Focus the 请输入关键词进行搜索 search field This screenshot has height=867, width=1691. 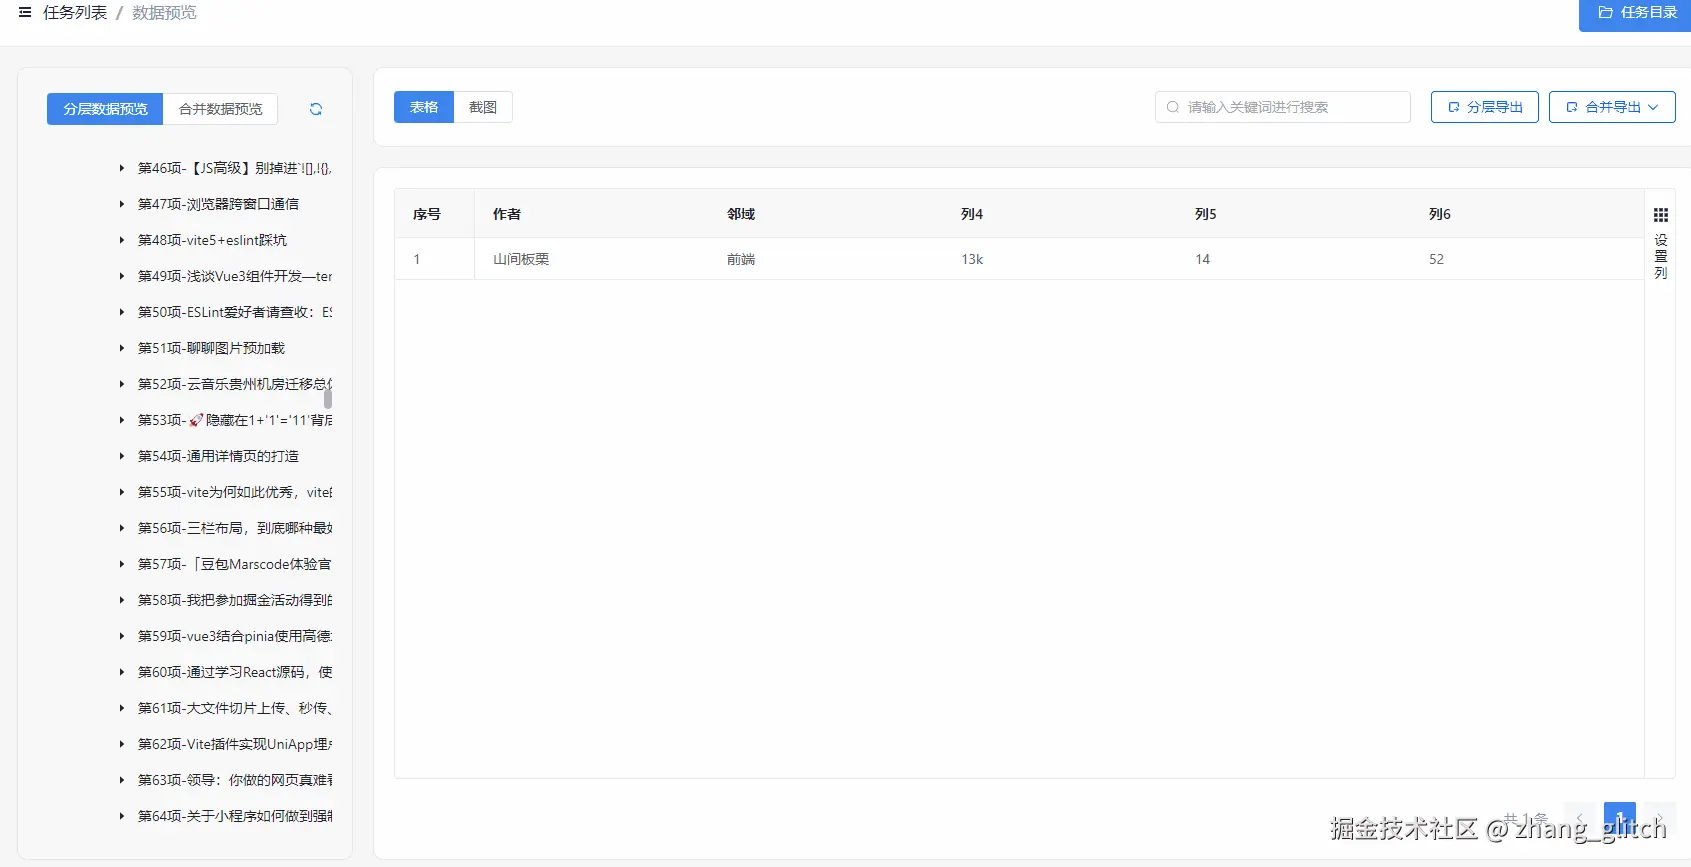point(1283,107)
